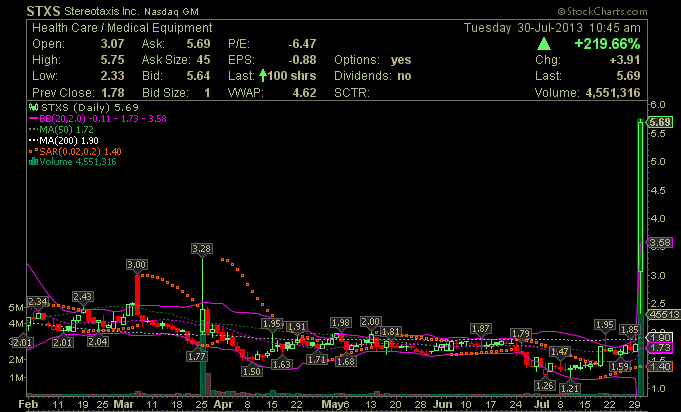Click the 1.21 low price label
Viewport: 681px width, 412px height.
click(x=570, y=388)
